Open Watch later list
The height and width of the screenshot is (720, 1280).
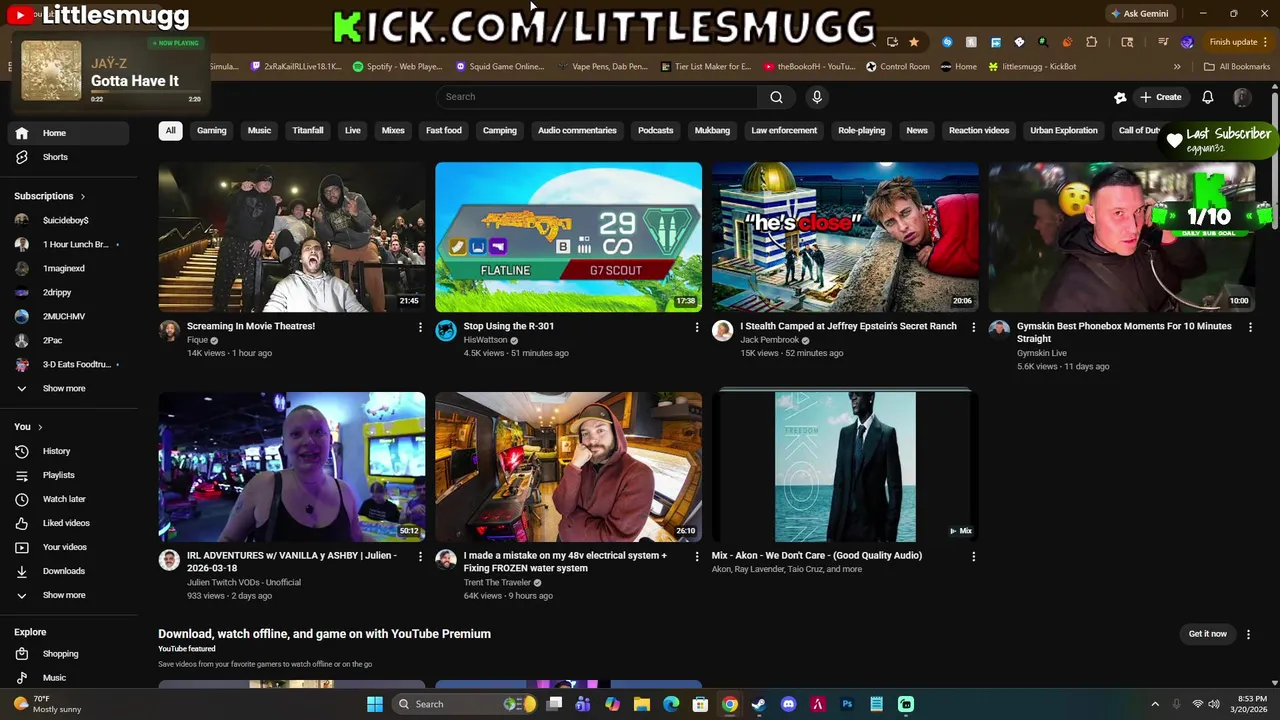69,499
